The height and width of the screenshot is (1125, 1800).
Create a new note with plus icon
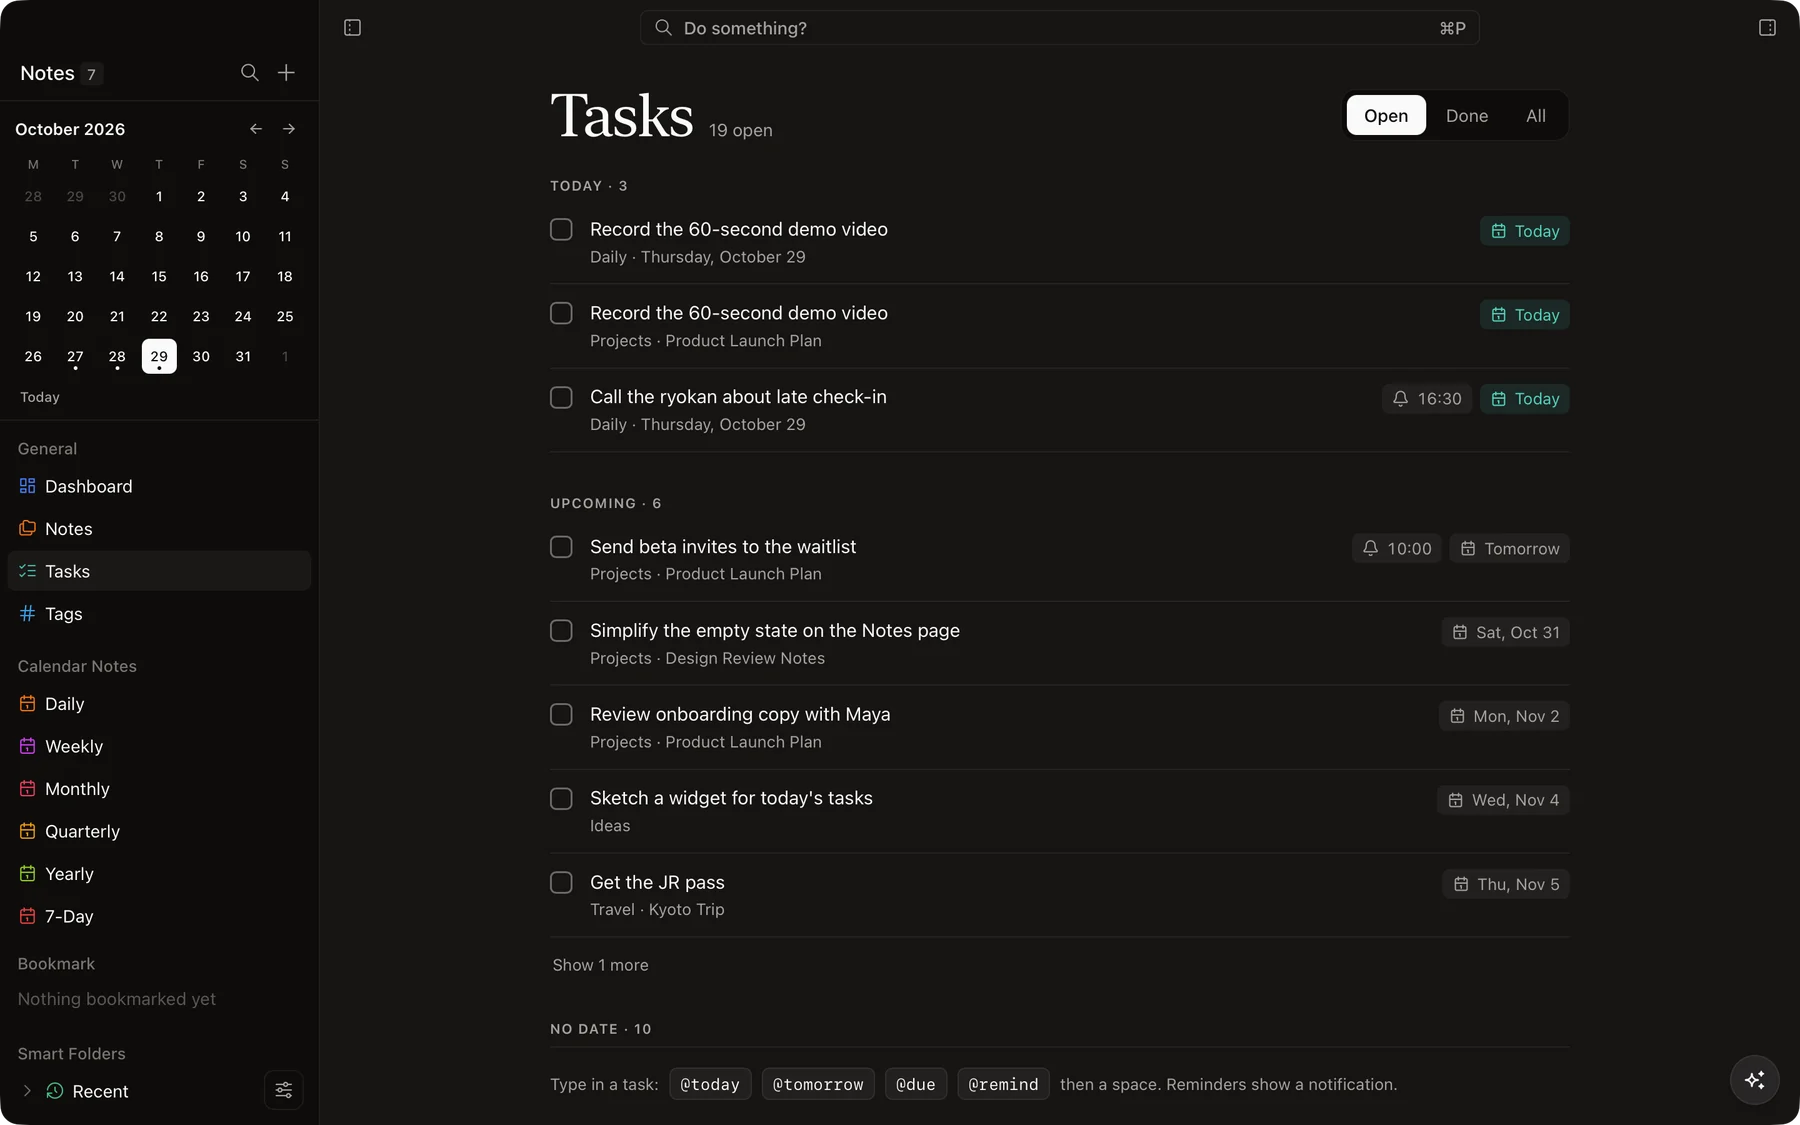pyautogui.click(x=286, y=73)
